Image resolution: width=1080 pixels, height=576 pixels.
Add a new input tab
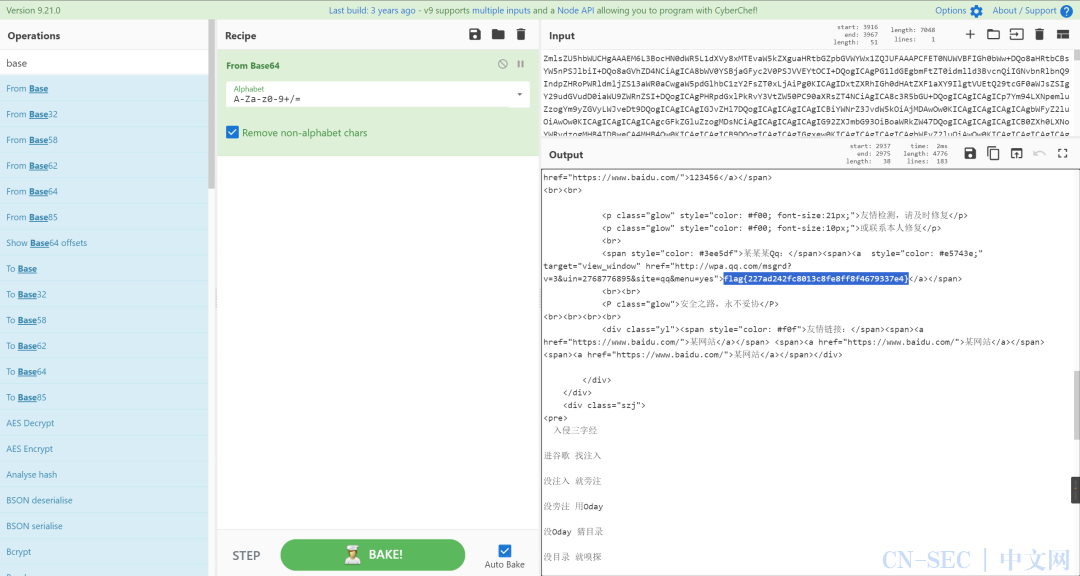(969, 35)
